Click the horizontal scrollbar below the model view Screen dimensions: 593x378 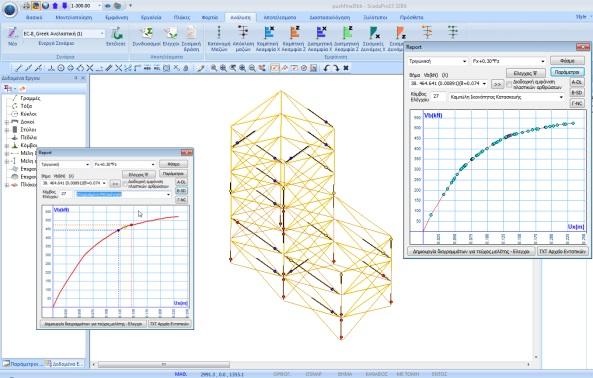pyautogui.click(x=310, y=365)
